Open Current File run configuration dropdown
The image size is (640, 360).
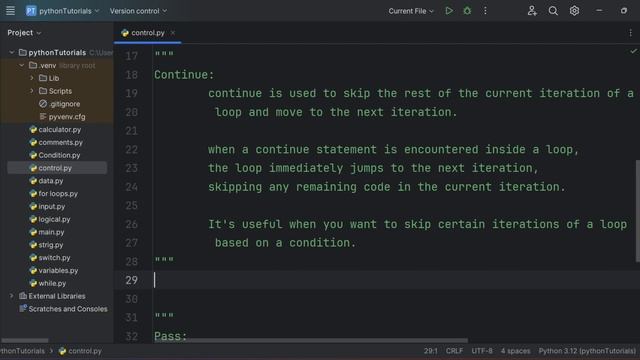pyautogui.click(x=411, y=11)
